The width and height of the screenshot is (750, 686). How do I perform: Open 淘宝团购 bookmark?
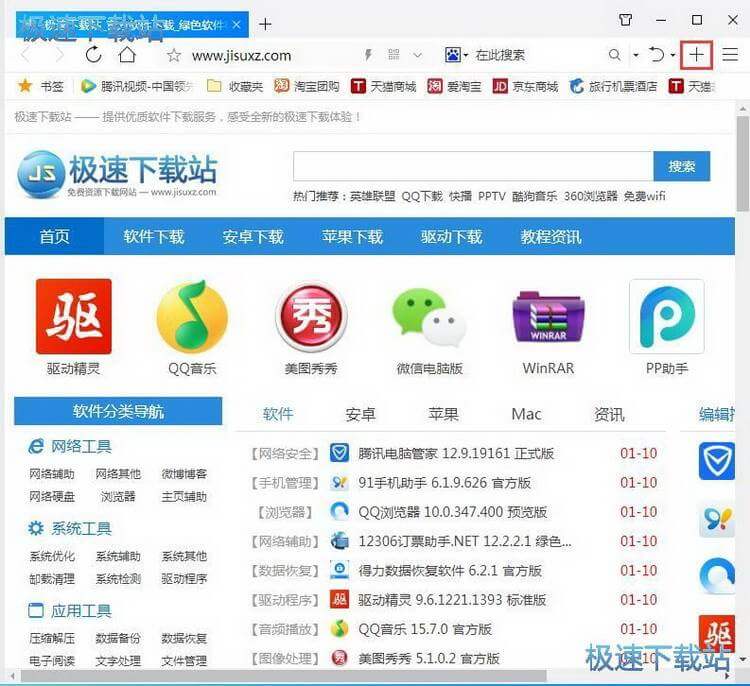point(307,87)
